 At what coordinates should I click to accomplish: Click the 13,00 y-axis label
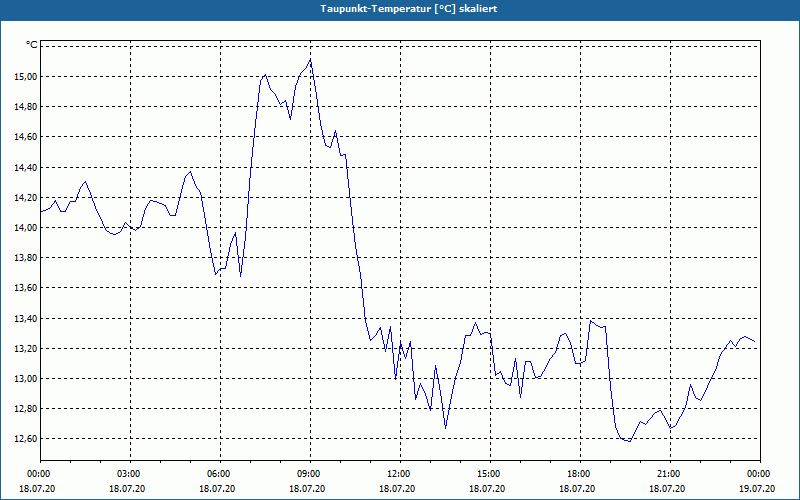(27, 379)
